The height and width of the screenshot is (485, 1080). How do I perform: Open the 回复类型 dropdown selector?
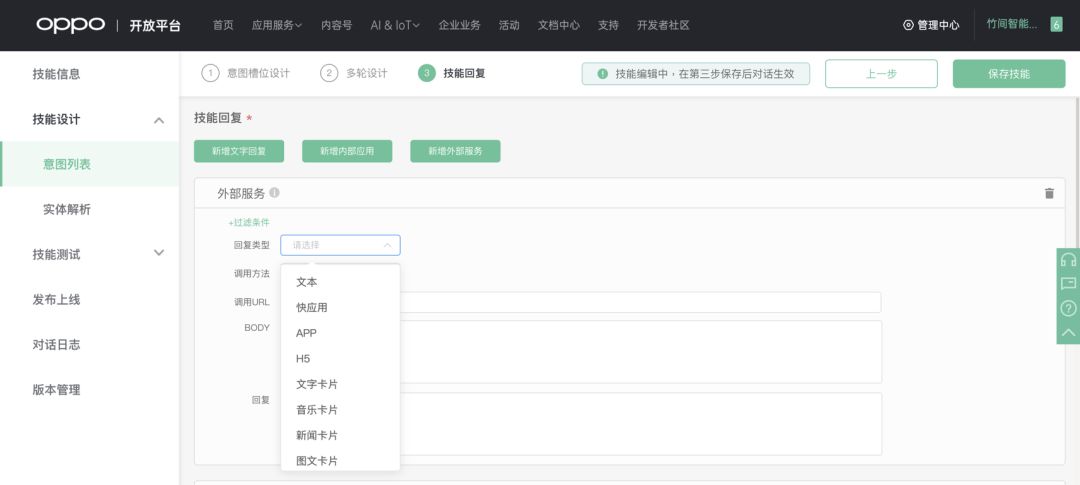[340, 245]
